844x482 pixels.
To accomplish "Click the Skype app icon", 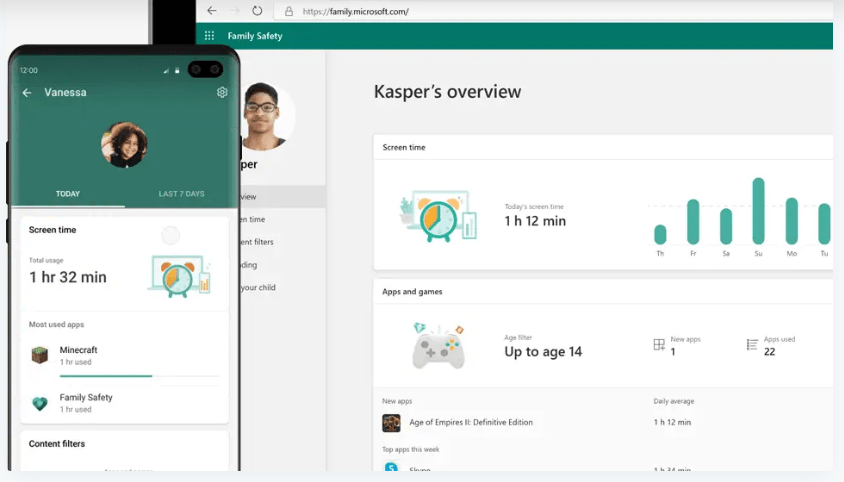I will [391, 467].
